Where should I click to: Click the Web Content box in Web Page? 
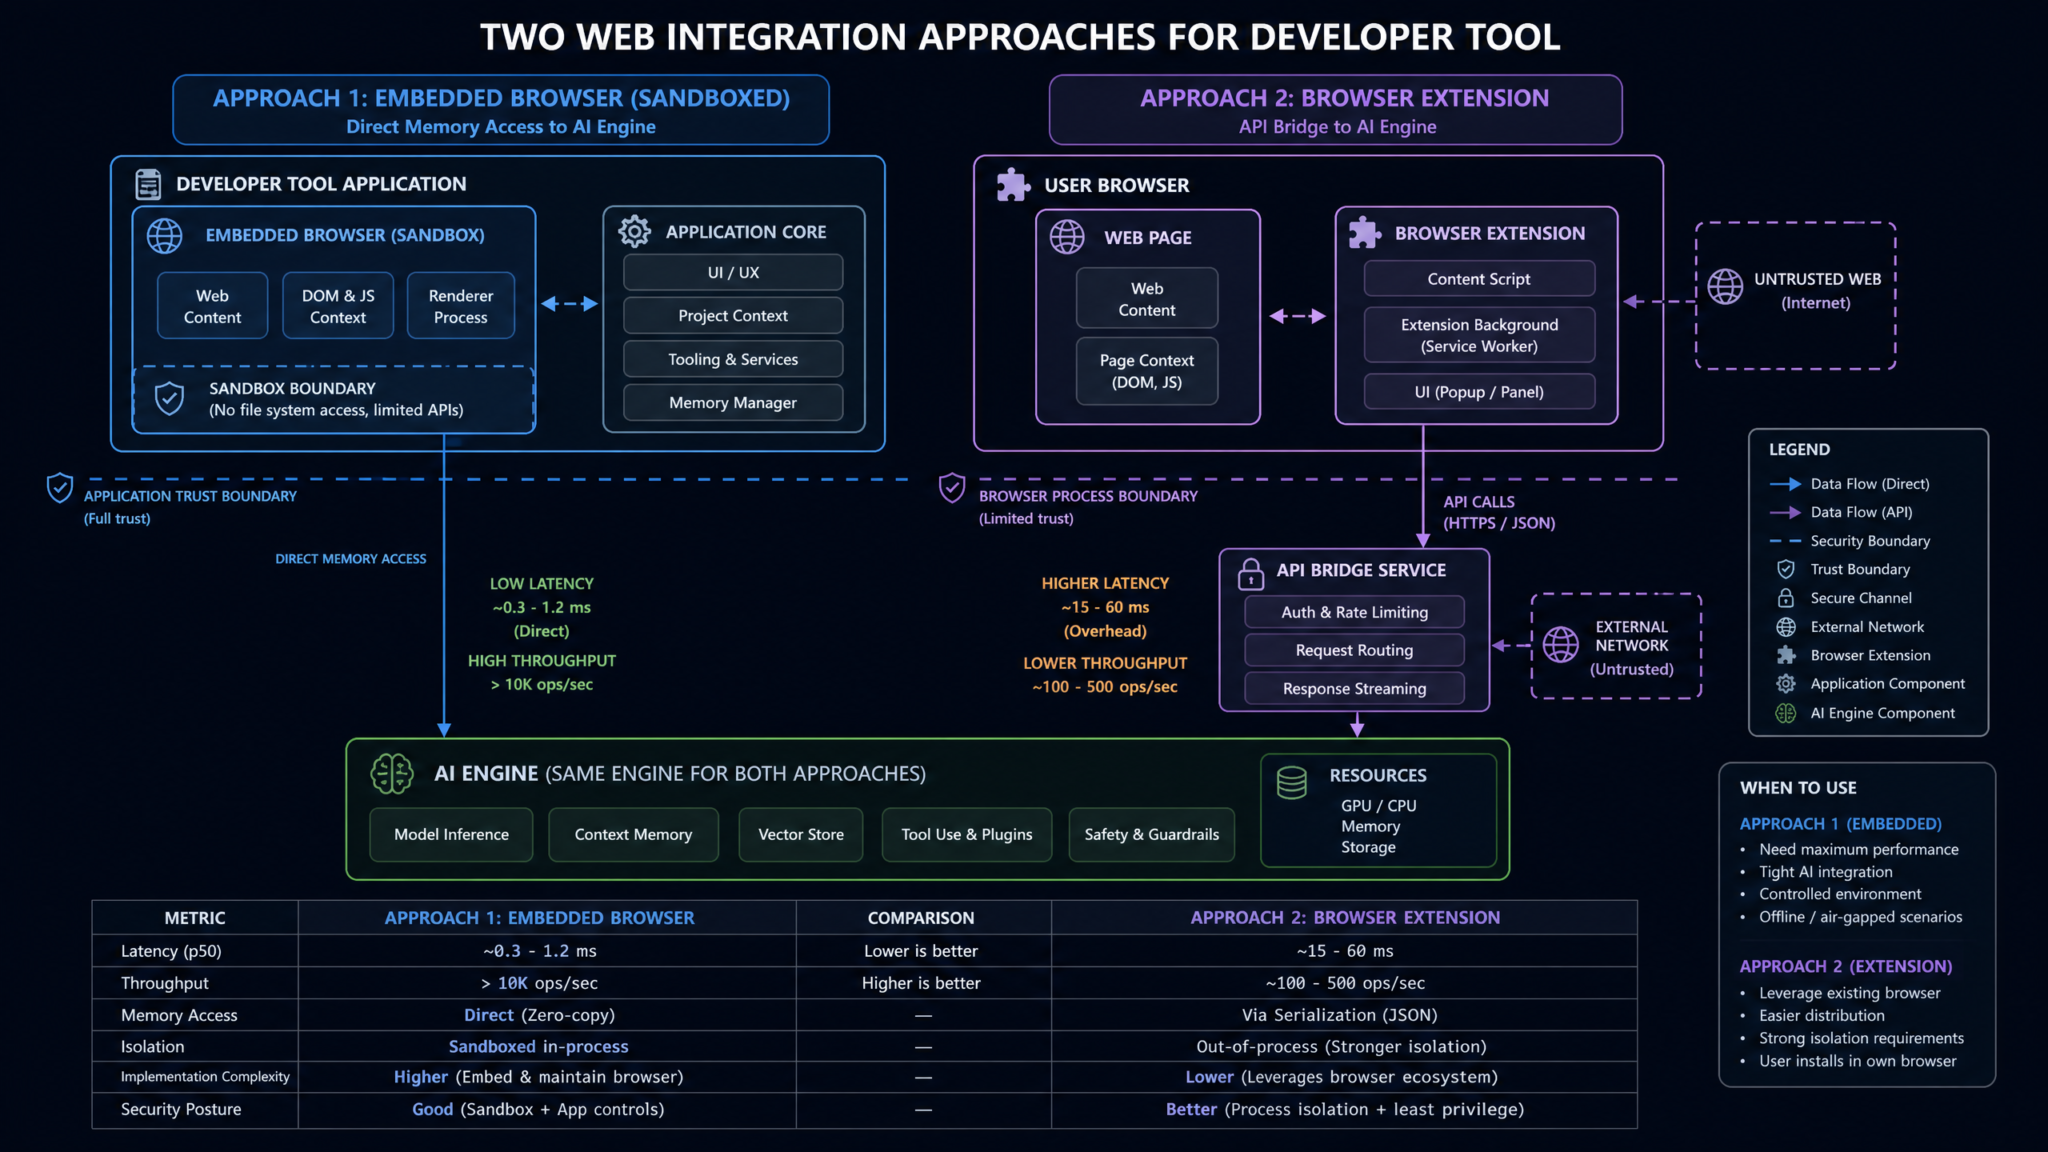coord(1147,298)
